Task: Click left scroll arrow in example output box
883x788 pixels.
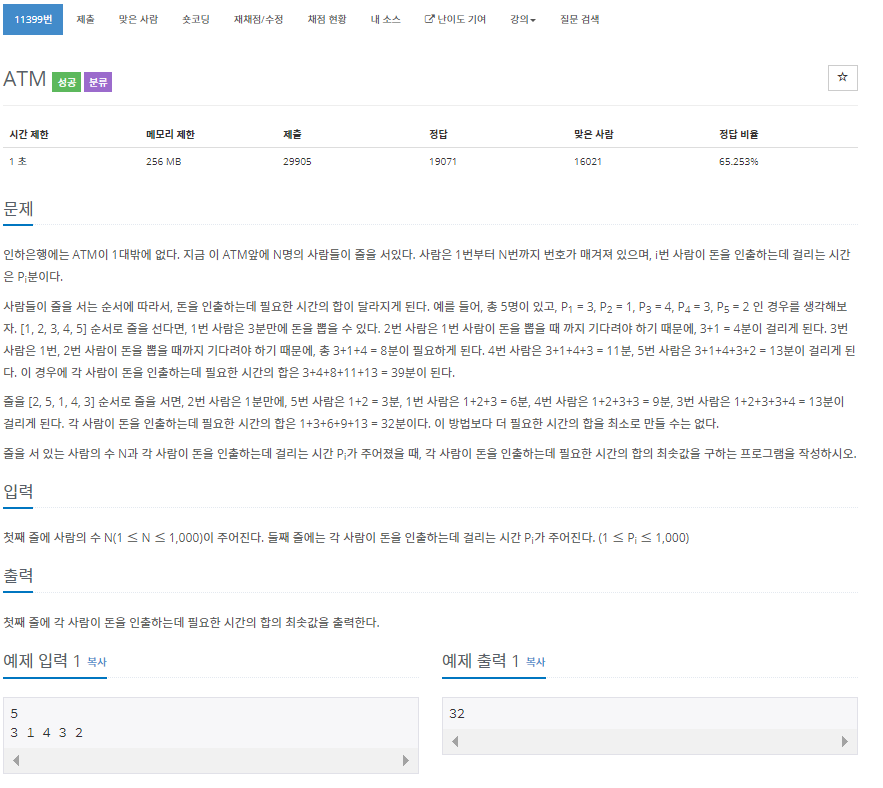Action: pyautogui.click(x=455, y=741)
